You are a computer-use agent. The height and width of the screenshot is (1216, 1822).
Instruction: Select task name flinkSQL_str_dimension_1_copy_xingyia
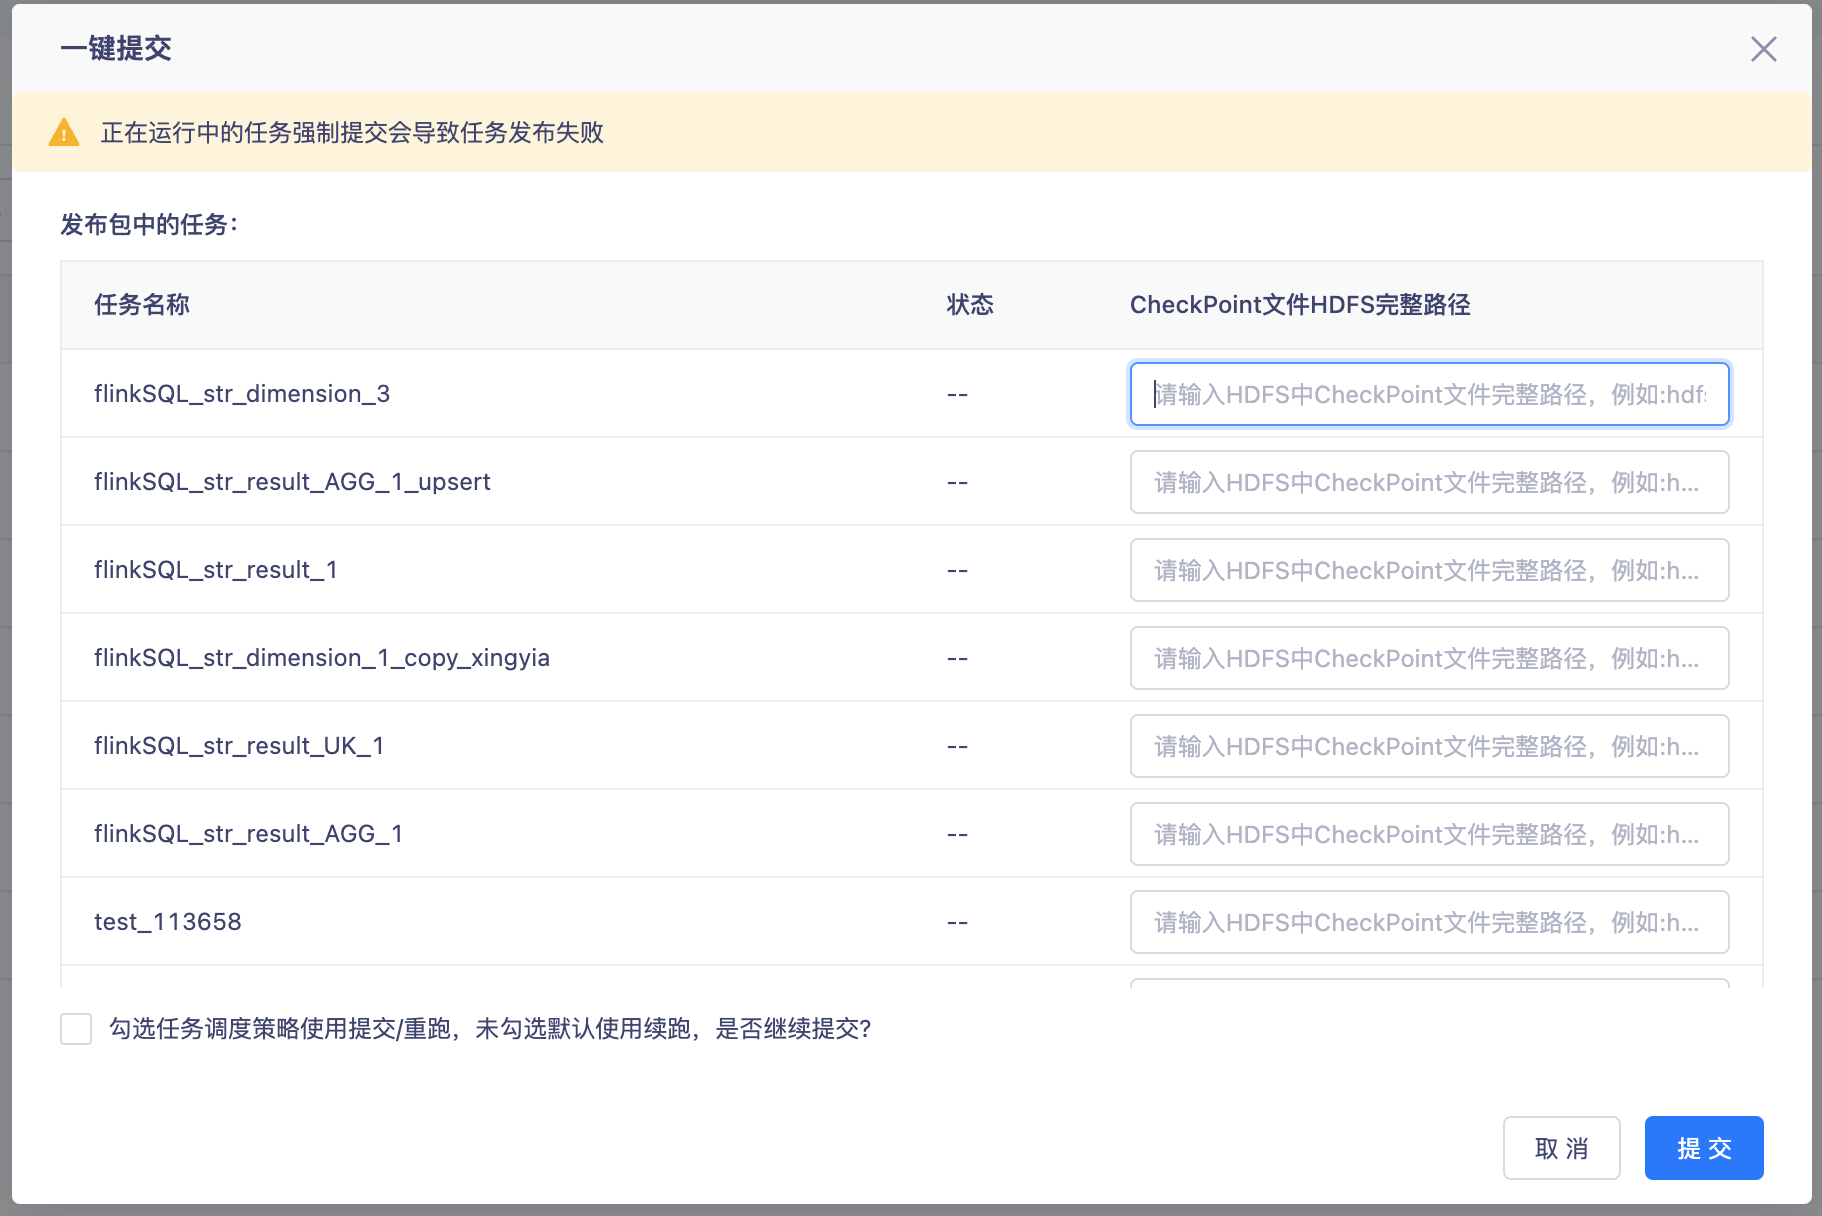(x=322, y=658)
